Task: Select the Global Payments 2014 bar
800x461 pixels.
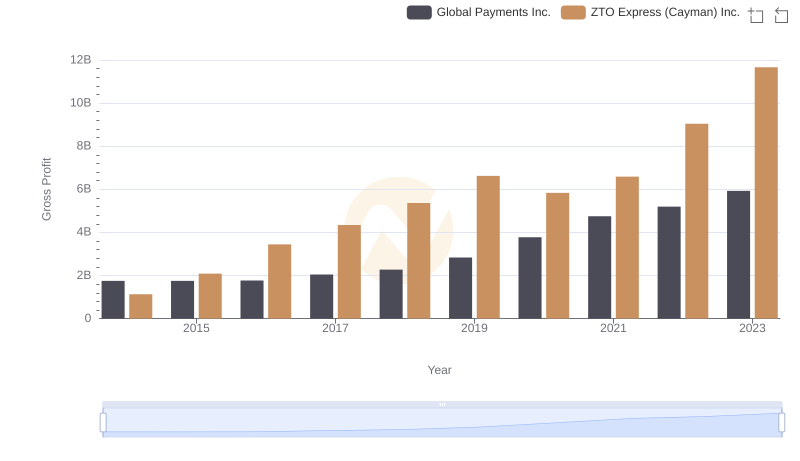Action: coord(113,300)
